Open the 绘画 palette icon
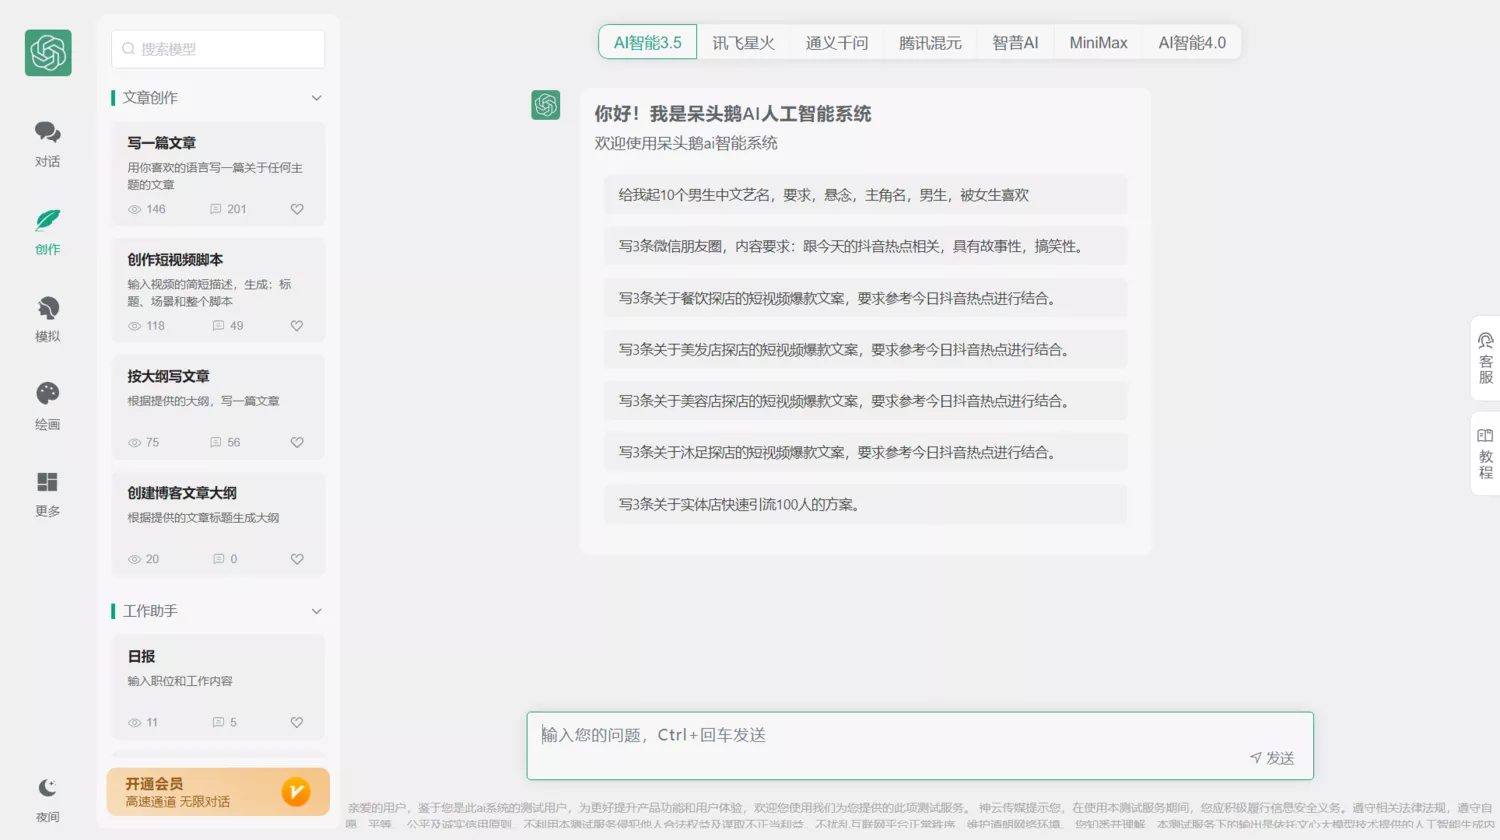Screen dimensions: 1500x840 pyautogui.click(x=47, y=395)
